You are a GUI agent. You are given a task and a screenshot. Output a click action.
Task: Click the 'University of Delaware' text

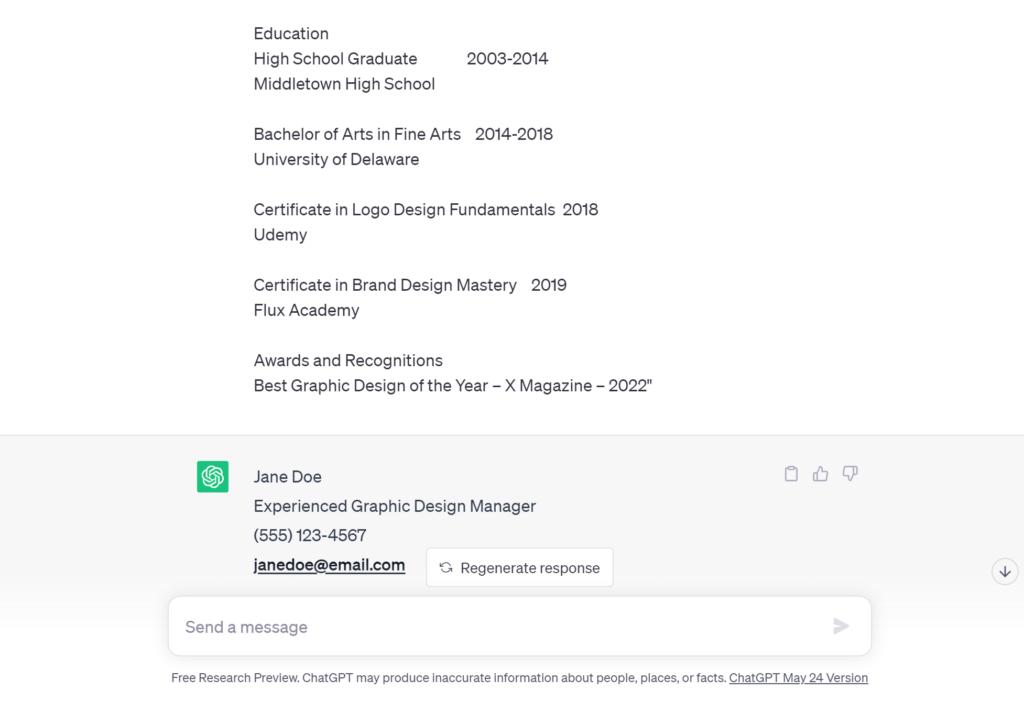point(336,159)
